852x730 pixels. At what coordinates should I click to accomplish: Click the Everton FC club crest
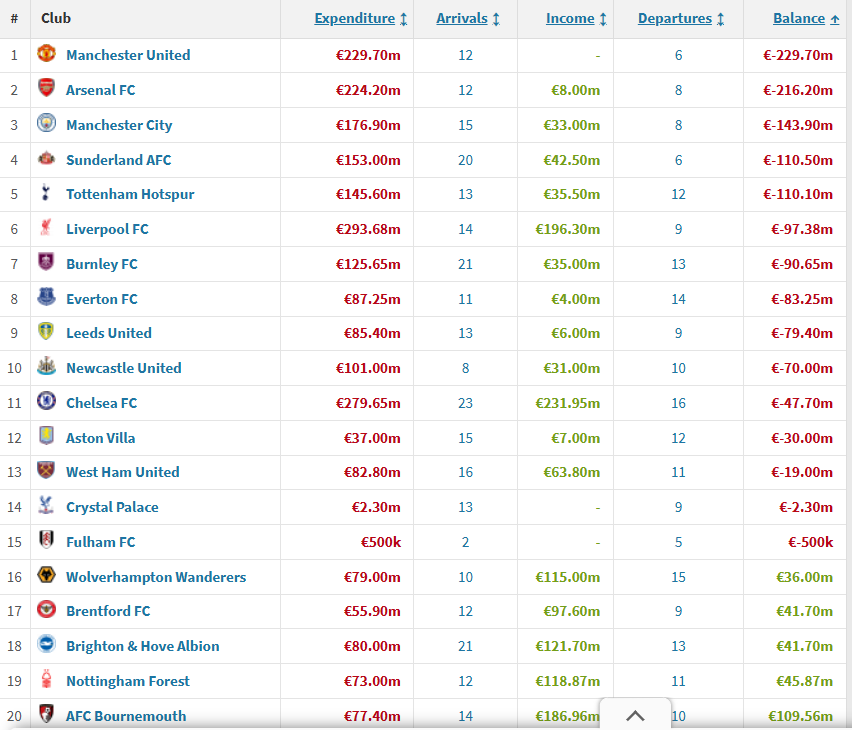pyautogui.click(x=46, y=297)
